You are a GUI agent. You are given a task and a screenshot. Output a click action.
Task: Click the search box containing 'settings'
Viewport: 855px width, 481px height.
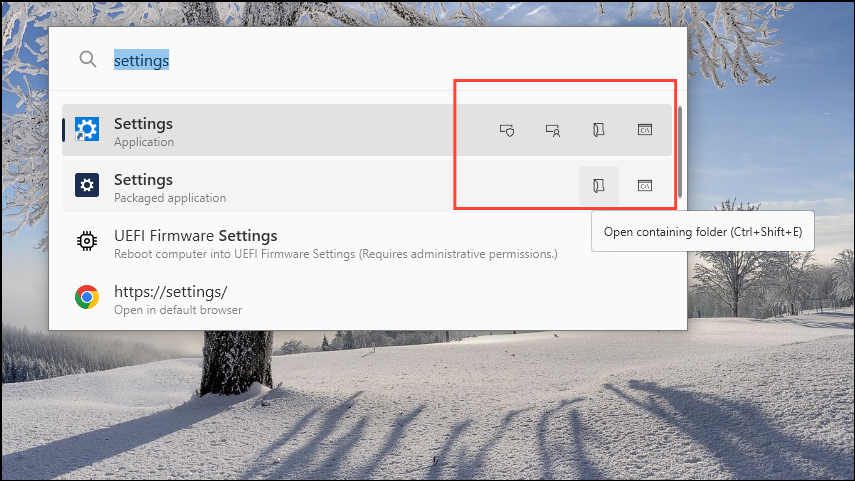[x=368, y=59]
